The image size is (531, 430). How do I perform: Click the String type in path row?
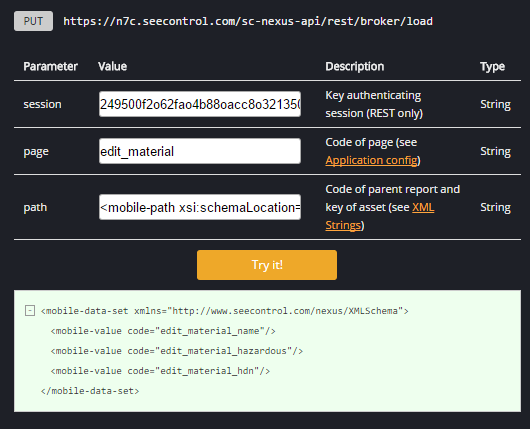[495, 207]
